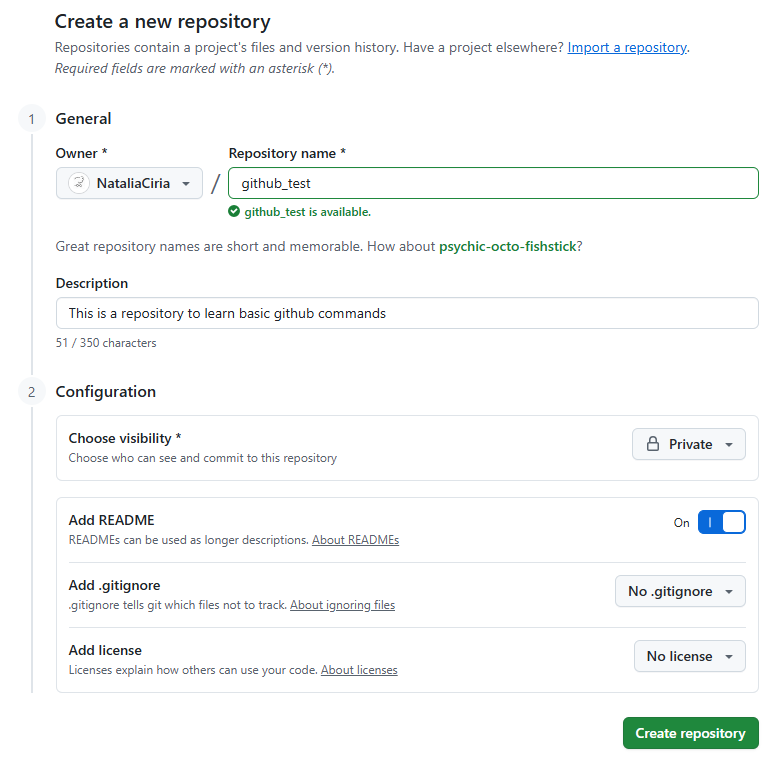Visit the About licenses link
The width and height of the screenshot is (783, 767).
(x=359, y=670)
